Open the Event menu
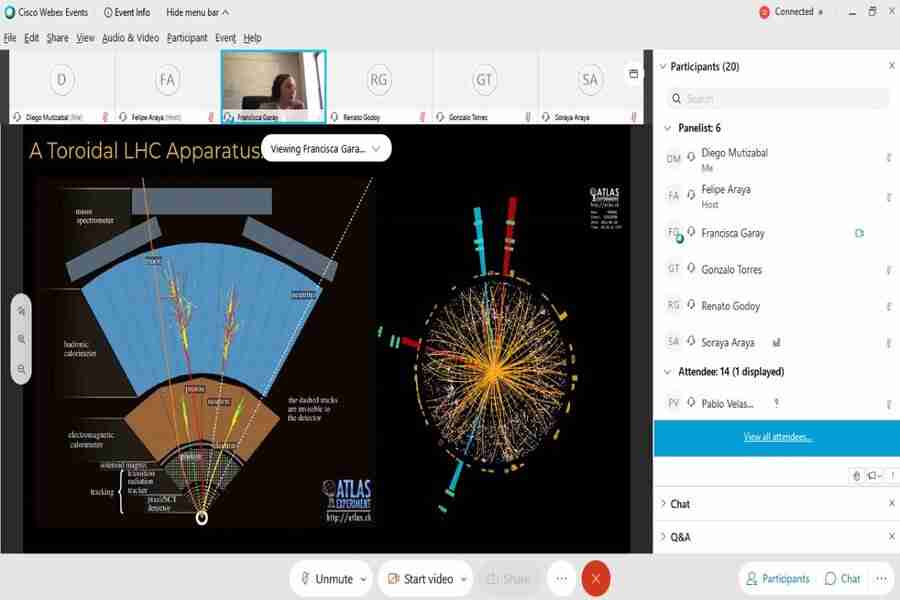This screenshot has height=600, width=900. coord(226,38)
